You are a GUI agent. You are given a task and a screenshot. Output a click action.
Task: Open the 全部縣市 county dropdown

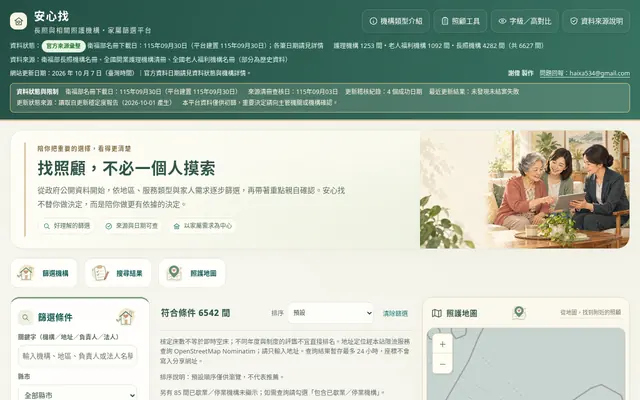click(78, 394)
